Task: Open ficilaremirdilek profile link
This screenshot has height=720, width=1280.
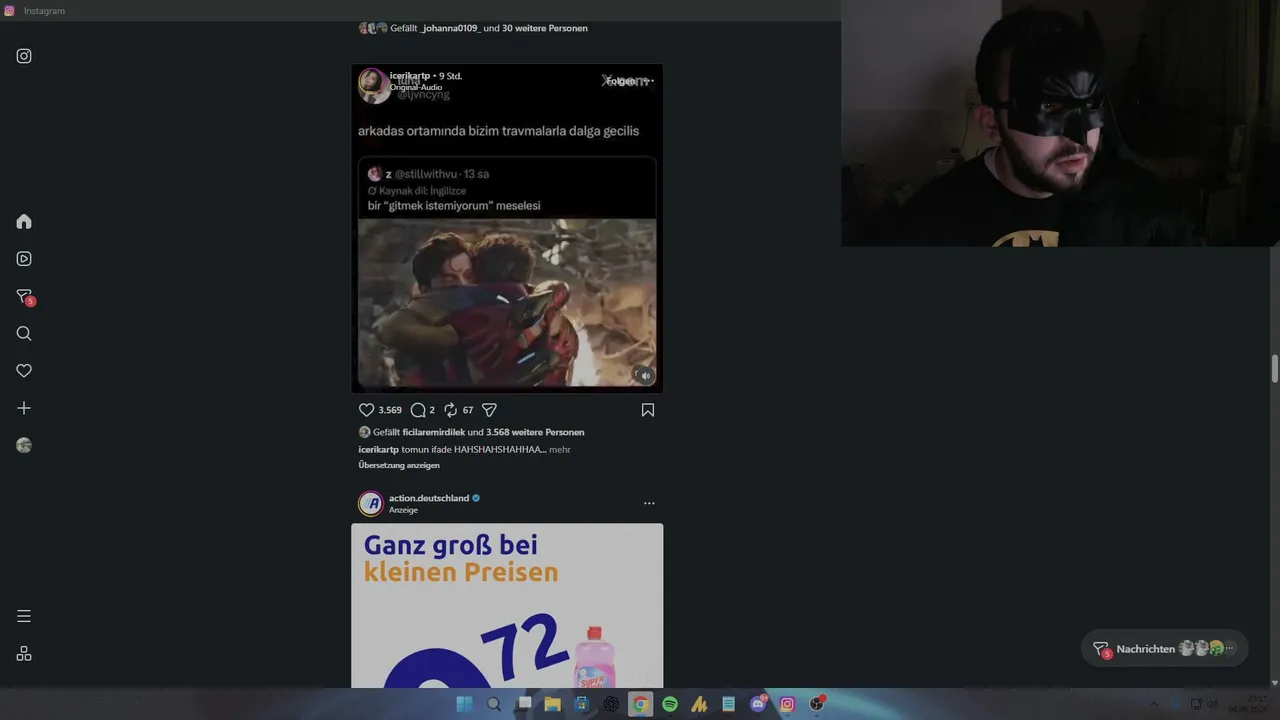Action: point(433,432)
